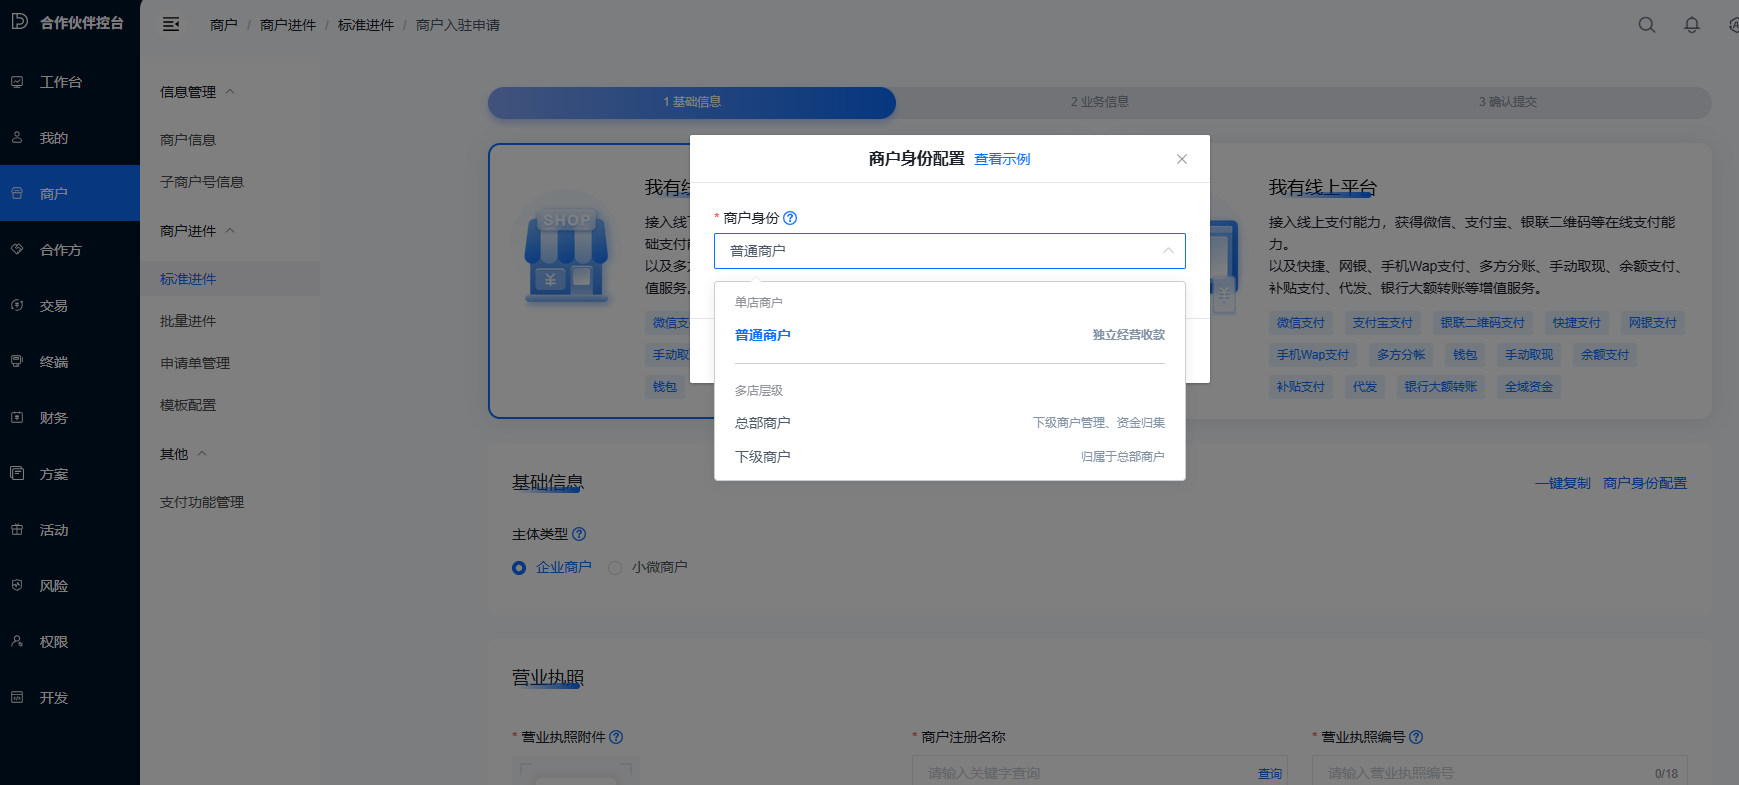Viewport: 1739px width, 785px height.
Task: Close the 商户身份配置 dialog
Action: click(1181, 159)
